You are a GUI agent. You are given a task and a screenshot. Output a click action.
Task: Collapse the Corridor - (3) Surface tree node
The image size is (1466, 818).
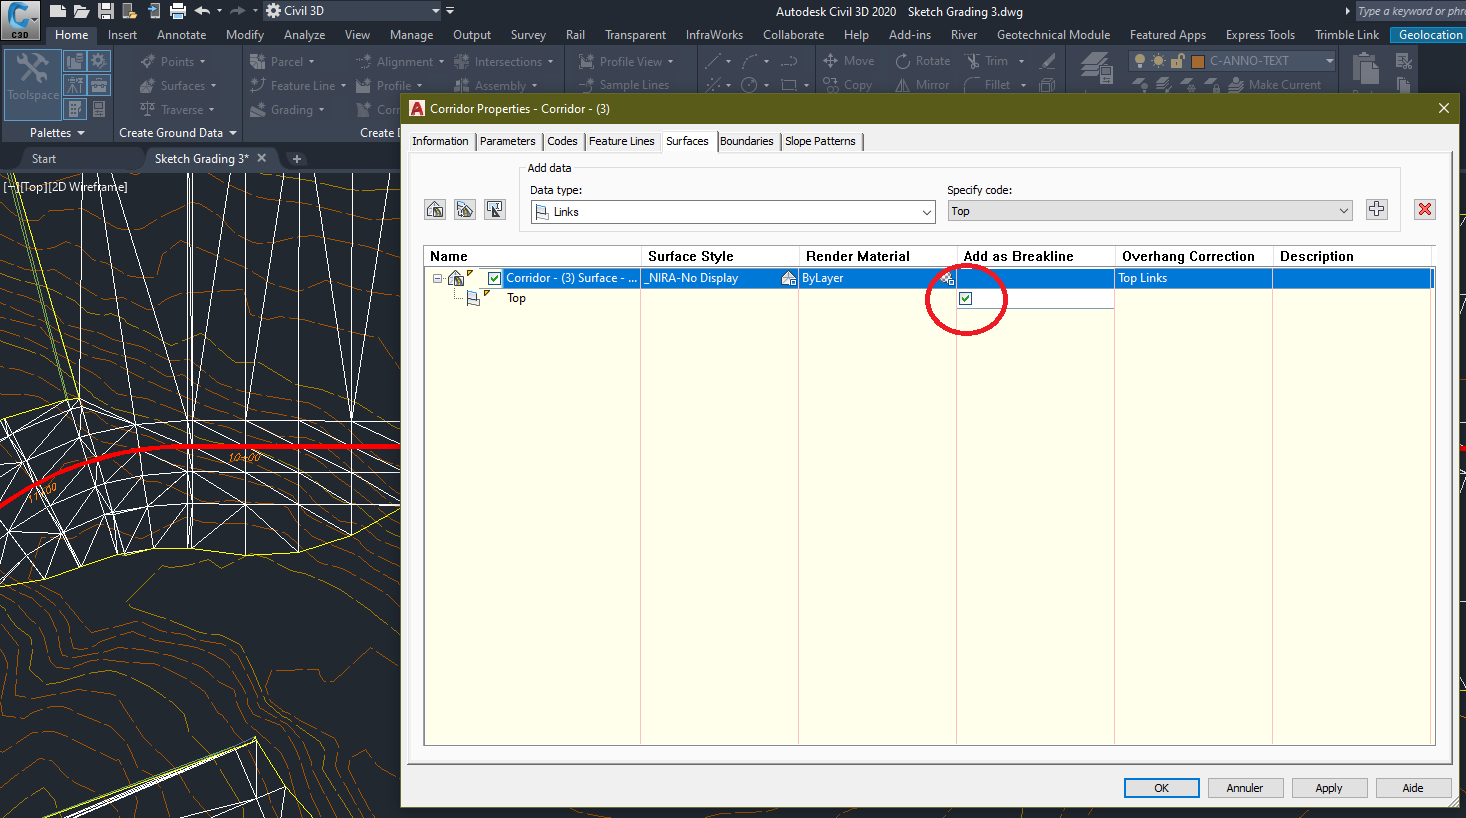tap(436, 277)
